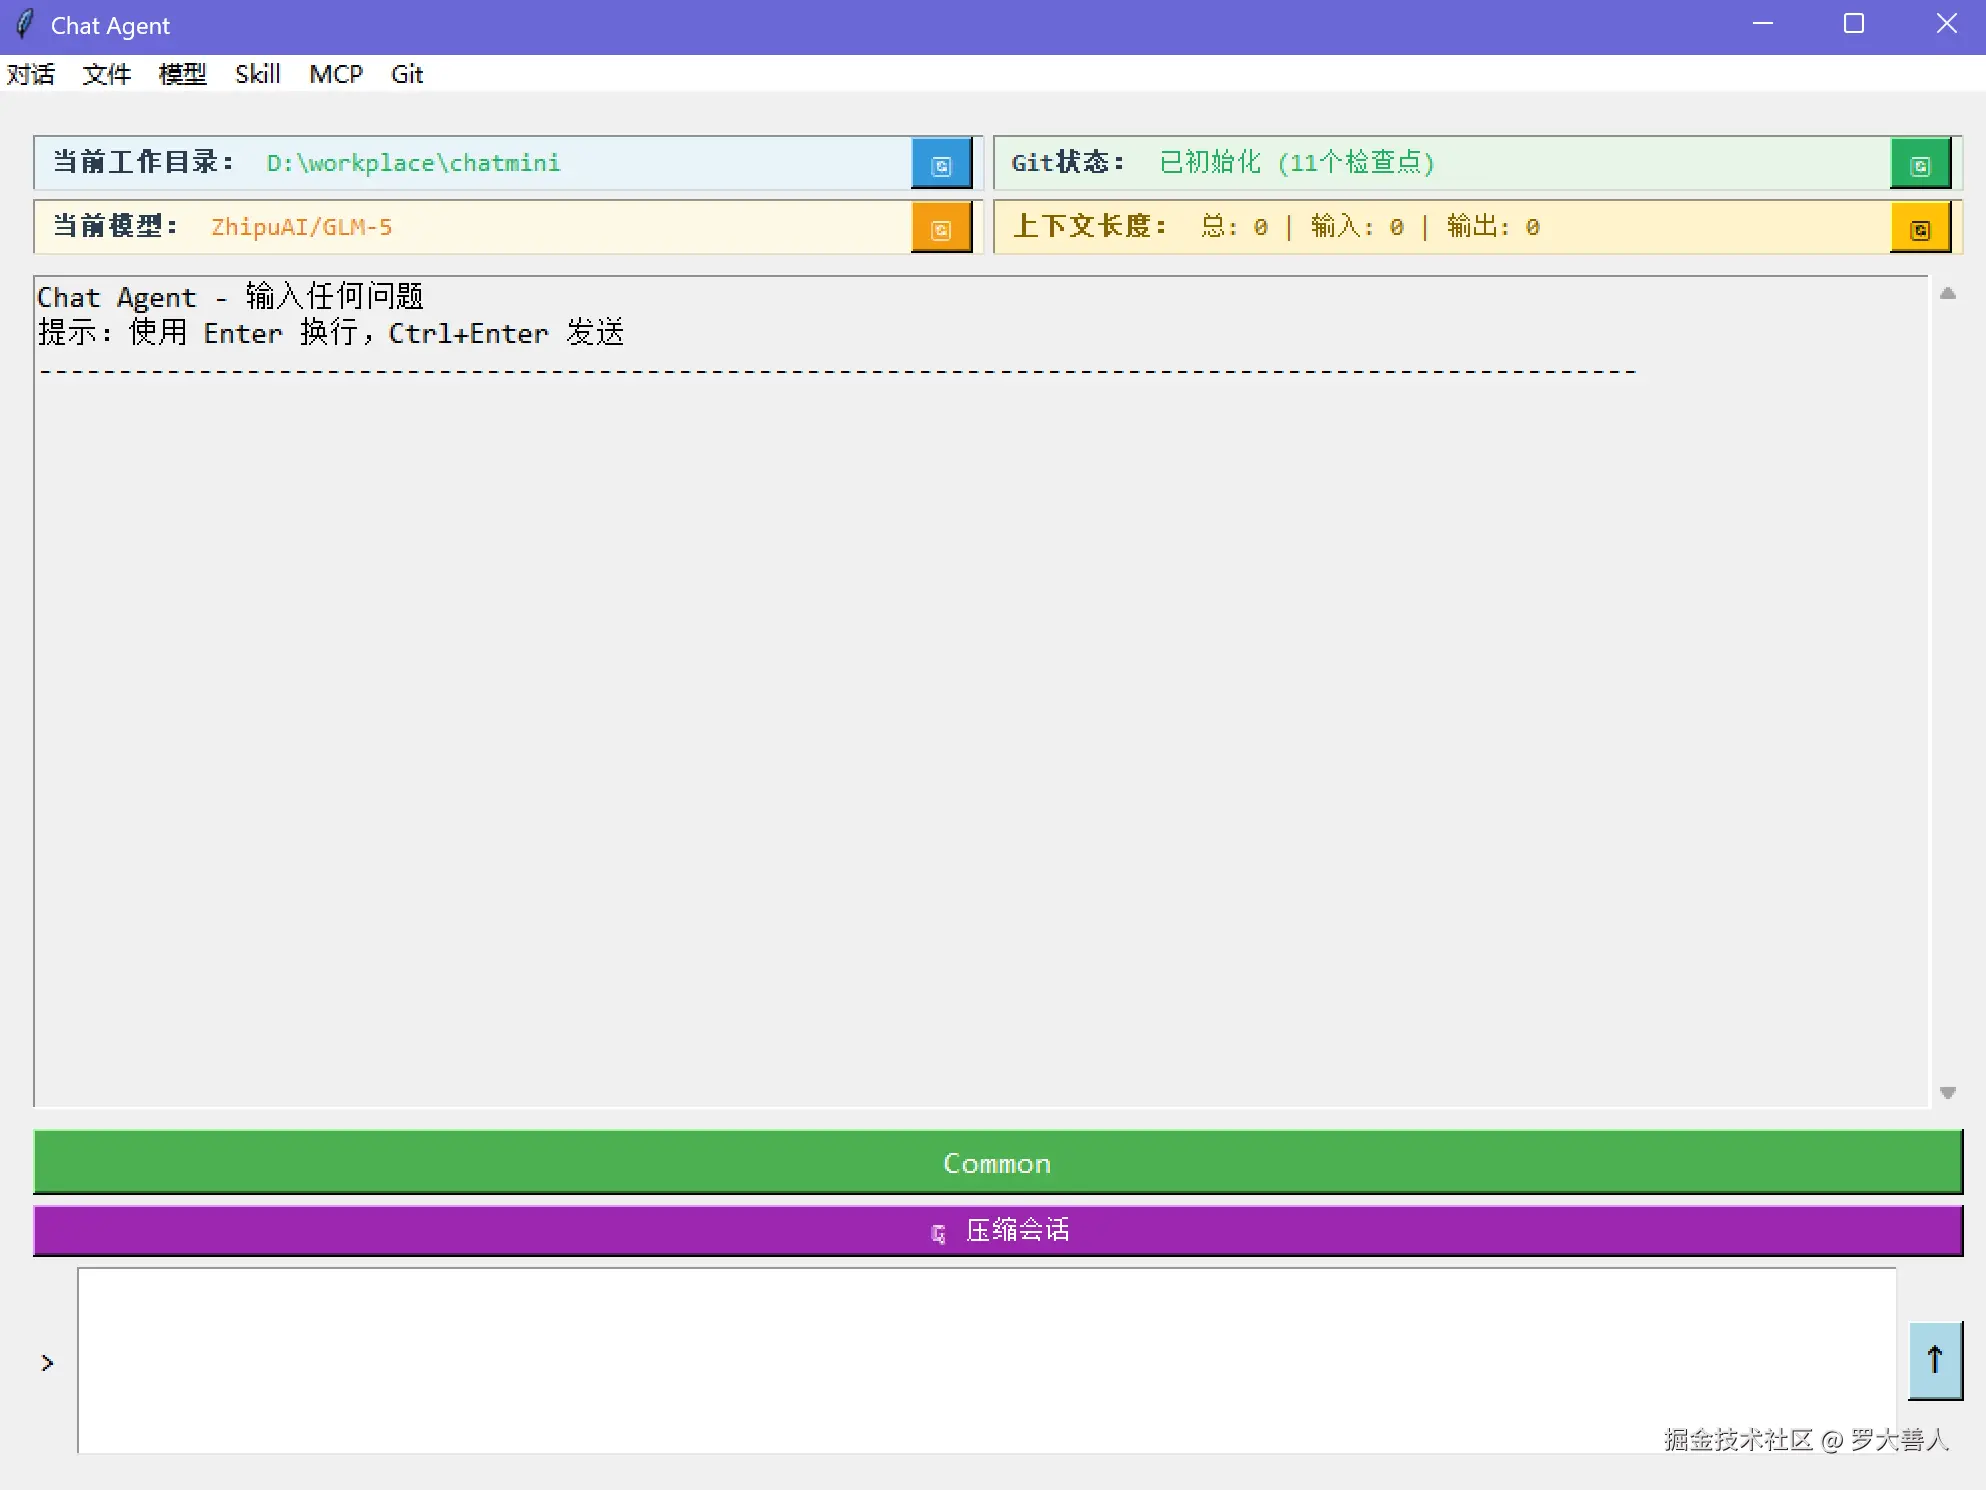
Task: Send message with the up-arrow button
Action: 1935,1360
